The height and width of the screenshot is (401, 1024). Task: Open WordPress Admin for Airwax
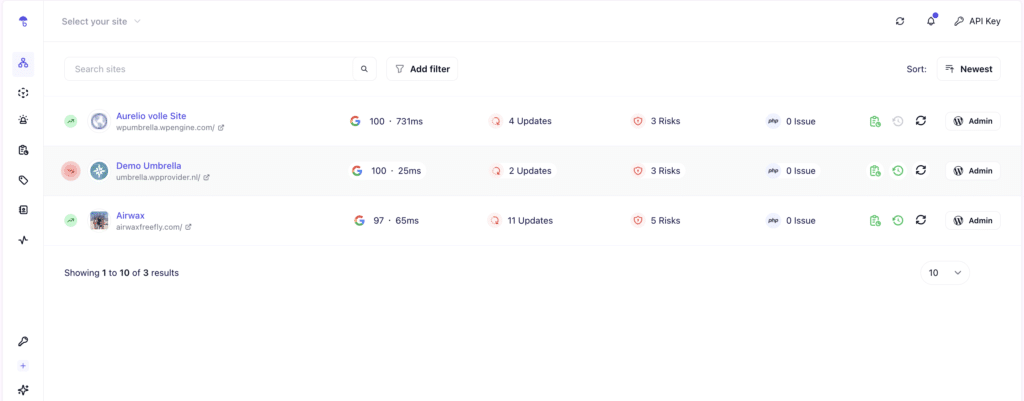pyautogui.click(x=973, y=221)
